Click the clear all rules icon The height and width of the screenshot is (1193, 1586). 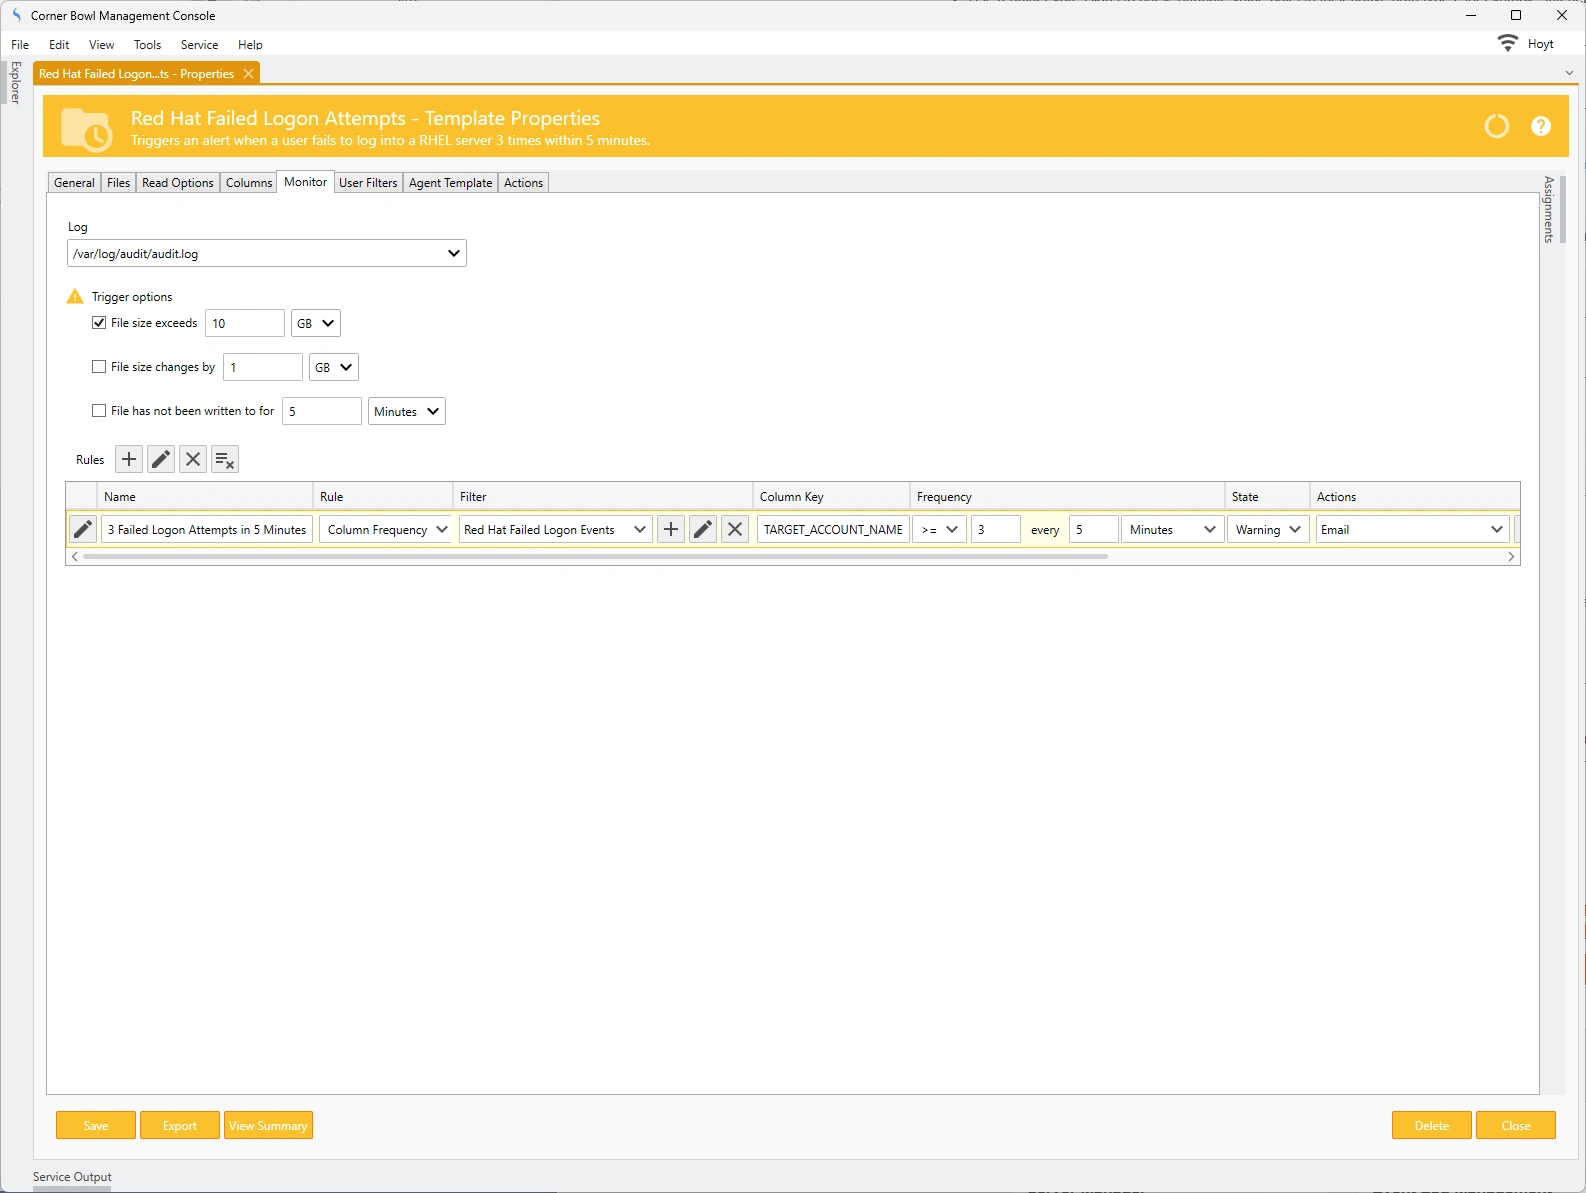coord(225,459)
